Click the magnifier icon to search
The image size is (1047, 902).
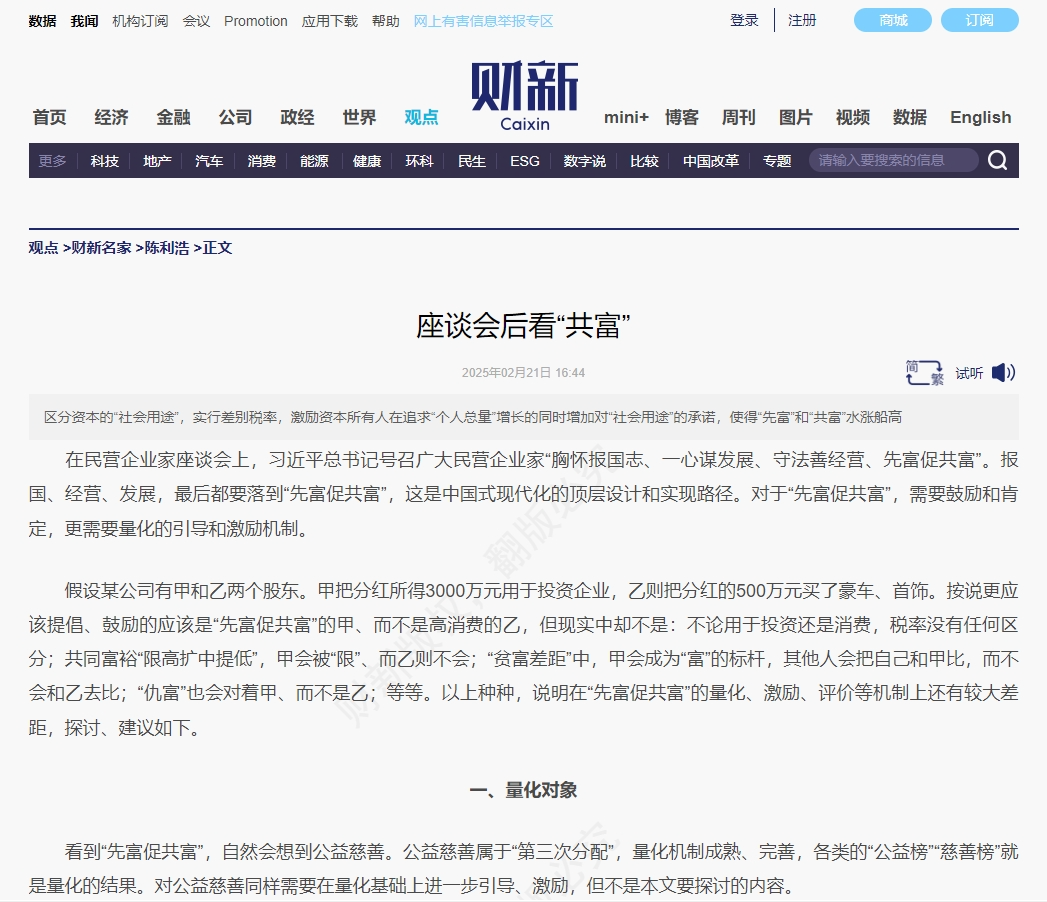coord(997,160)
